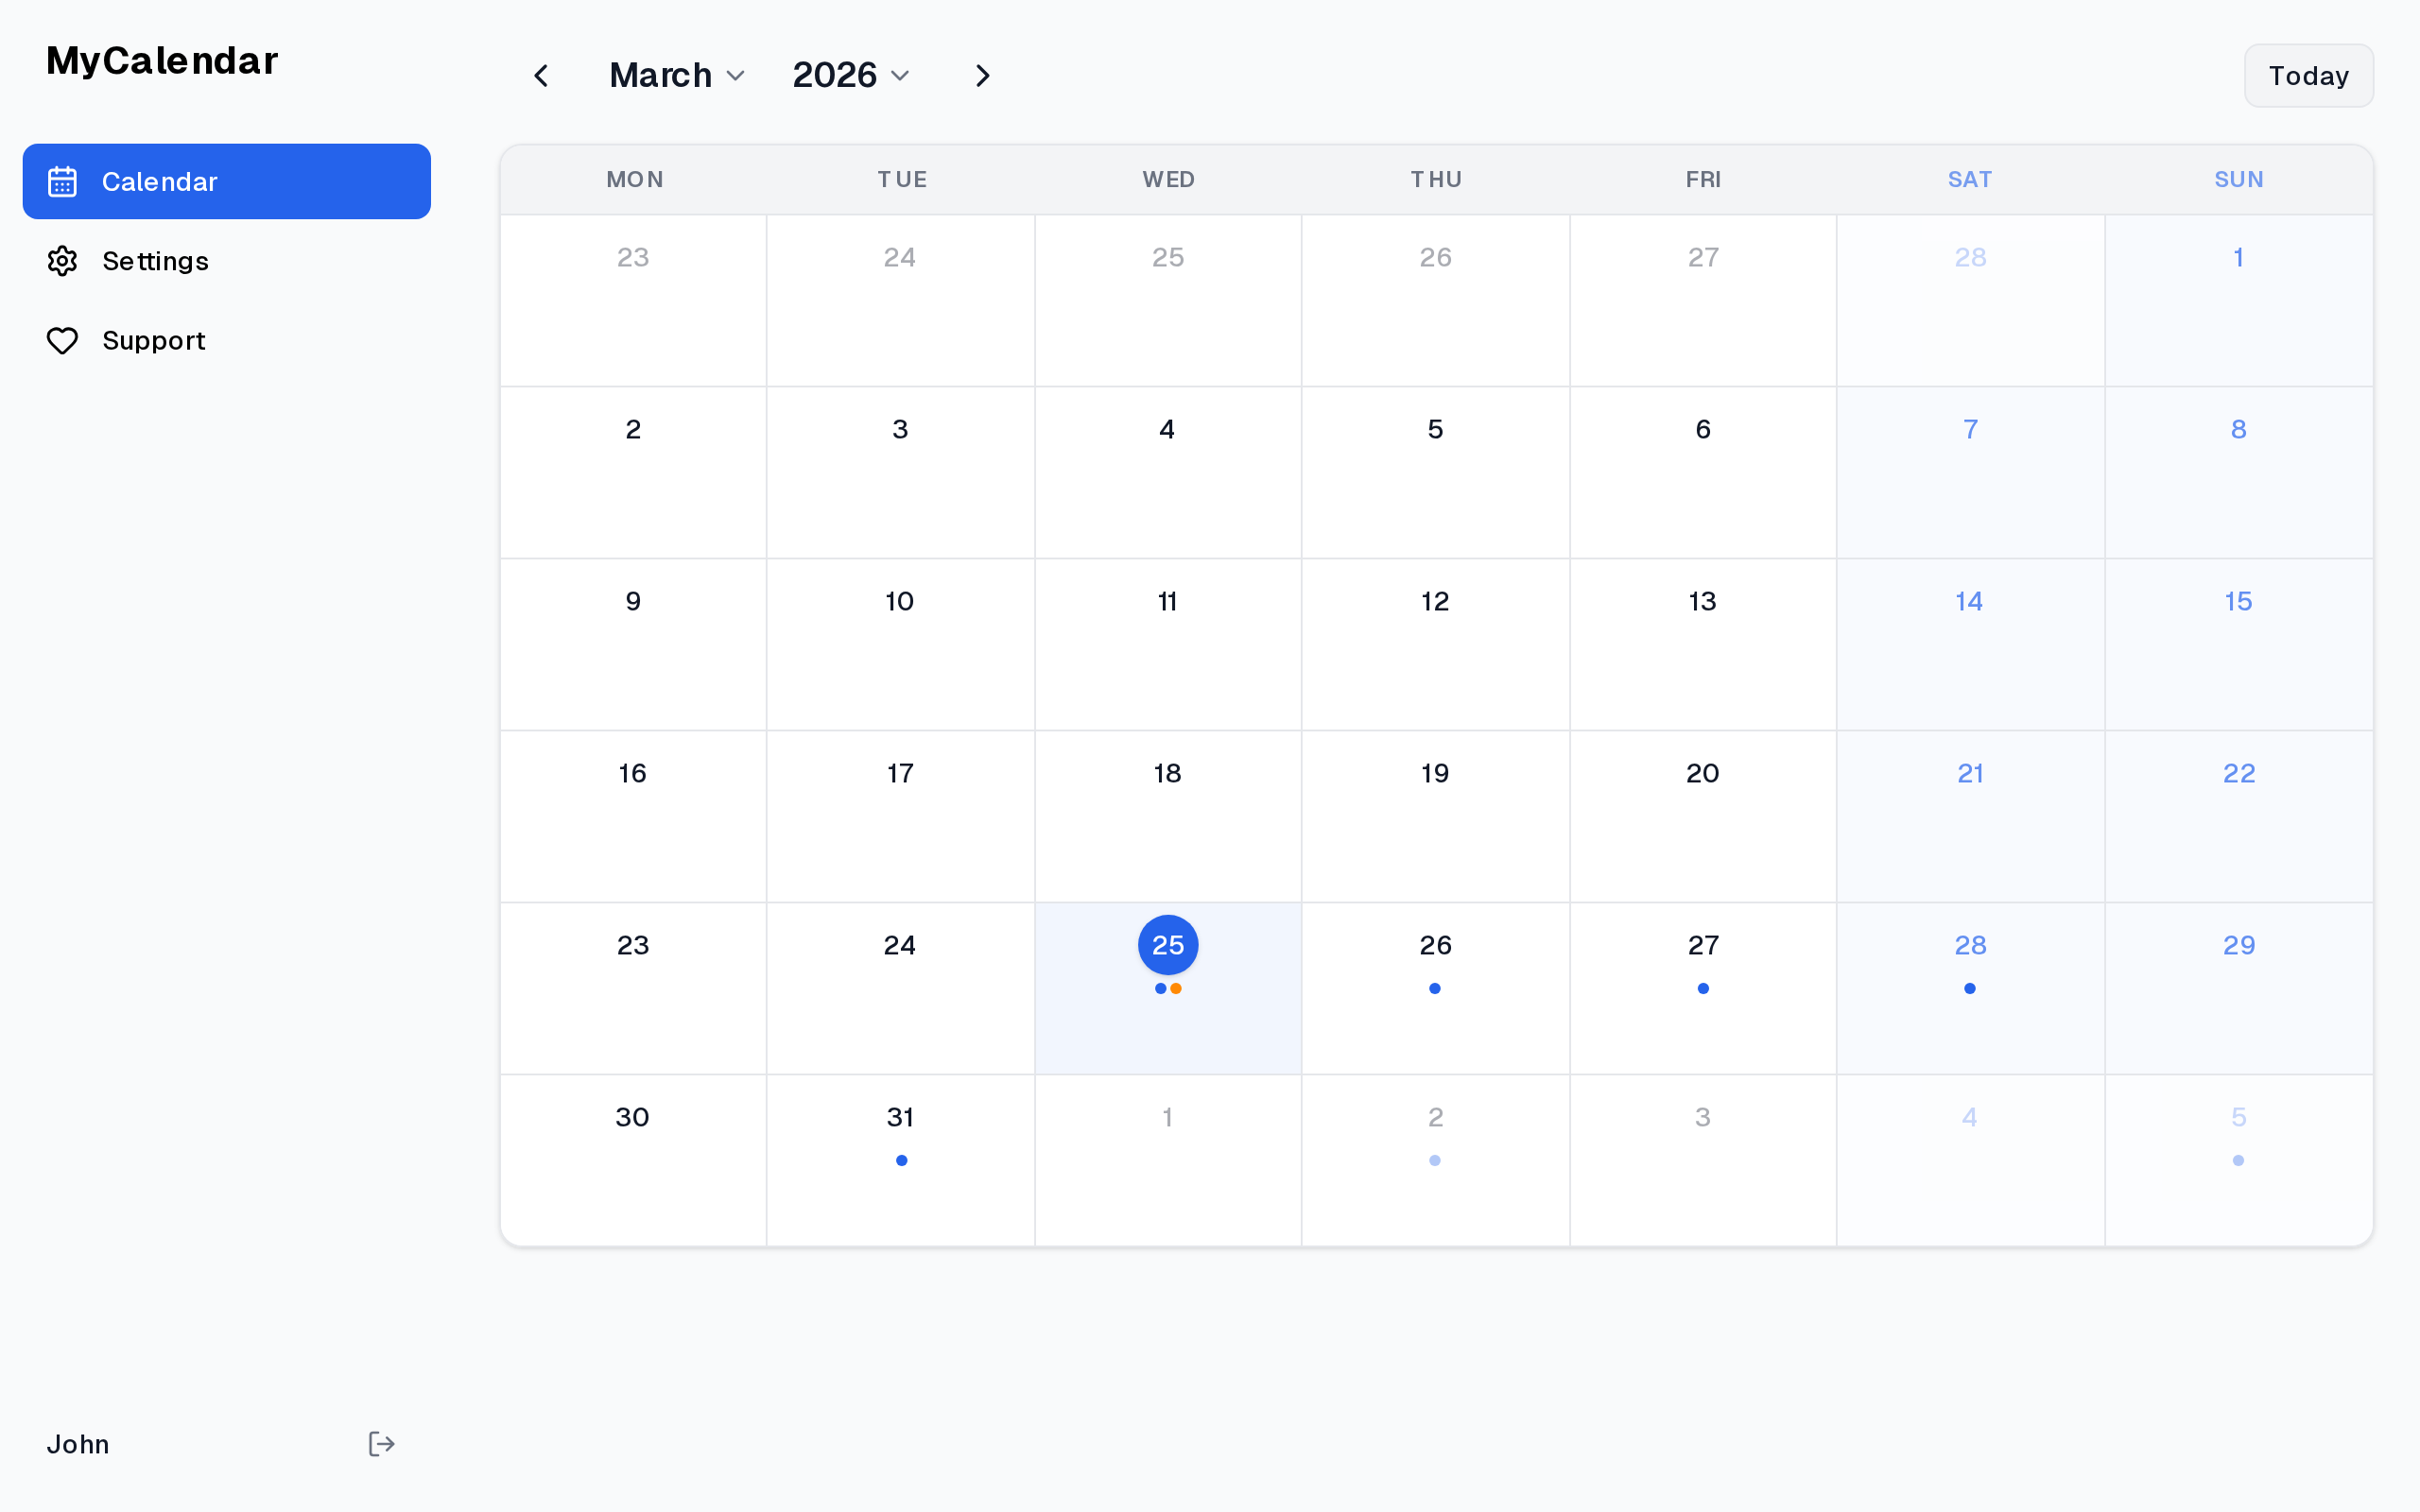Screen dimensions: 2420x1512
Task: Click the event dot under March 31
Action: tap(900, 1160)
